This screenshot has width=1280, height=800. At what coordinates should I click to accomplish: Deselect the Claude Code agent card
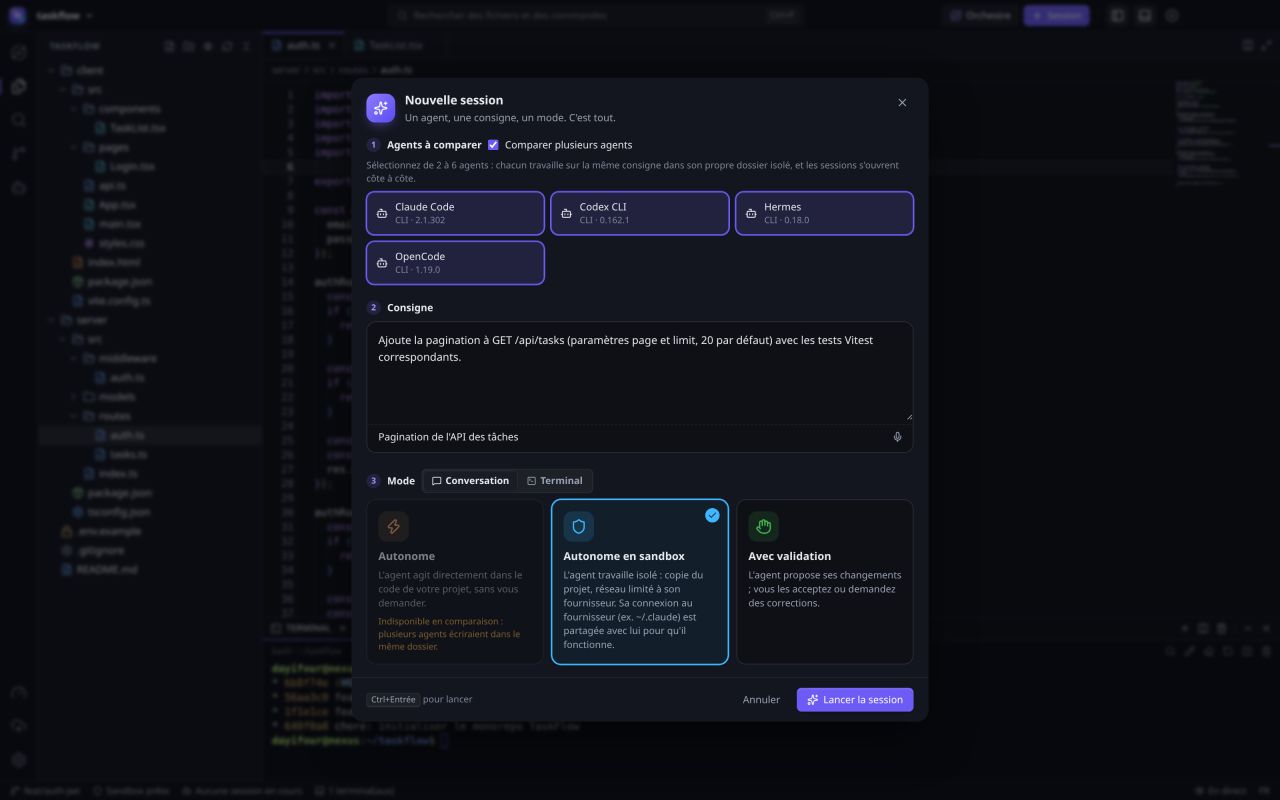point(455,213)
